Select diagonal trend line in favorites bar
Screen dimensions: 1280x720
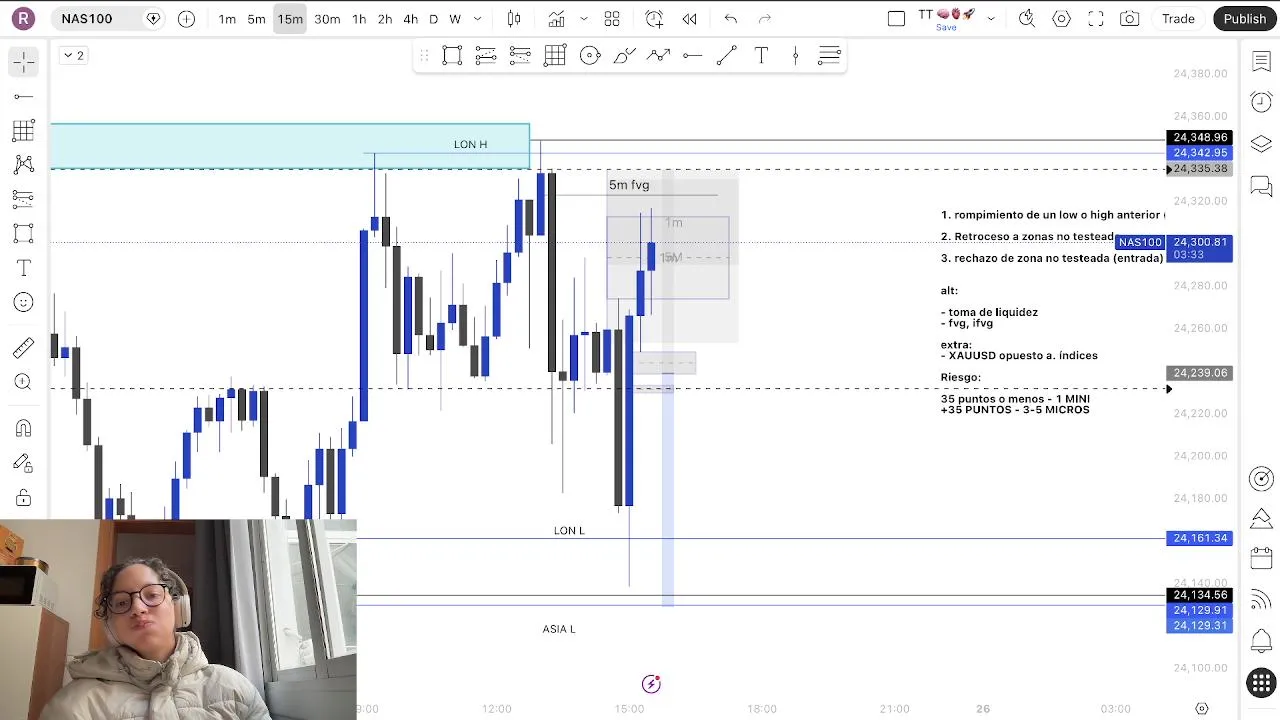point(727,56)
